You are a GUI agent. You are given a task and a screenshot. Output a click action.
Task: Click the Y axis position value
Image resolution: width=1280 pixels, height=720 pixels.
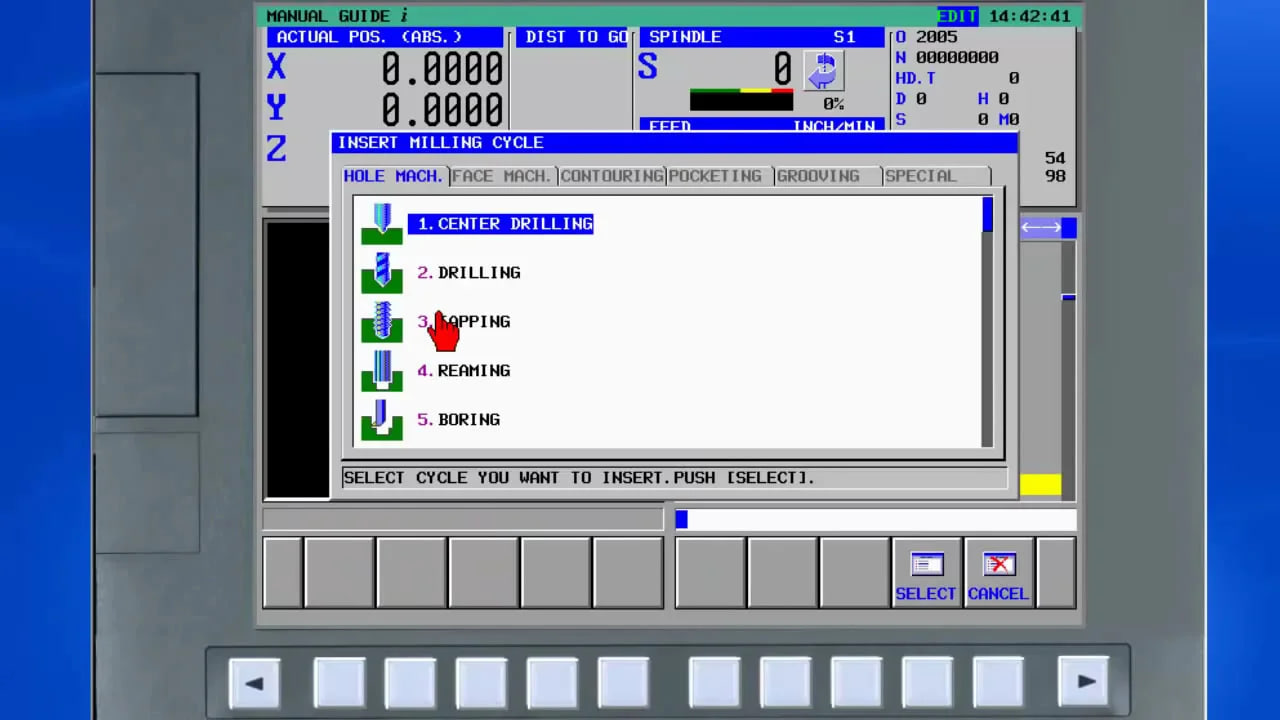[442, 109]
